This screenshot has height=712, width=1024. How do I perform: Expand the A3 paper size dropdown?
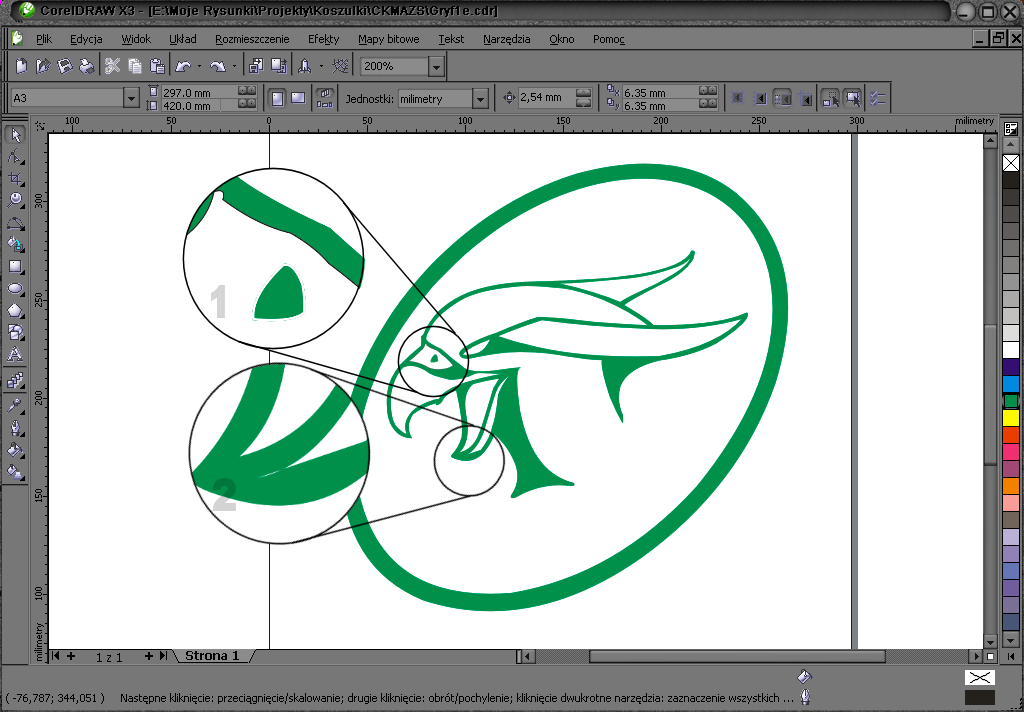point(131,98)
